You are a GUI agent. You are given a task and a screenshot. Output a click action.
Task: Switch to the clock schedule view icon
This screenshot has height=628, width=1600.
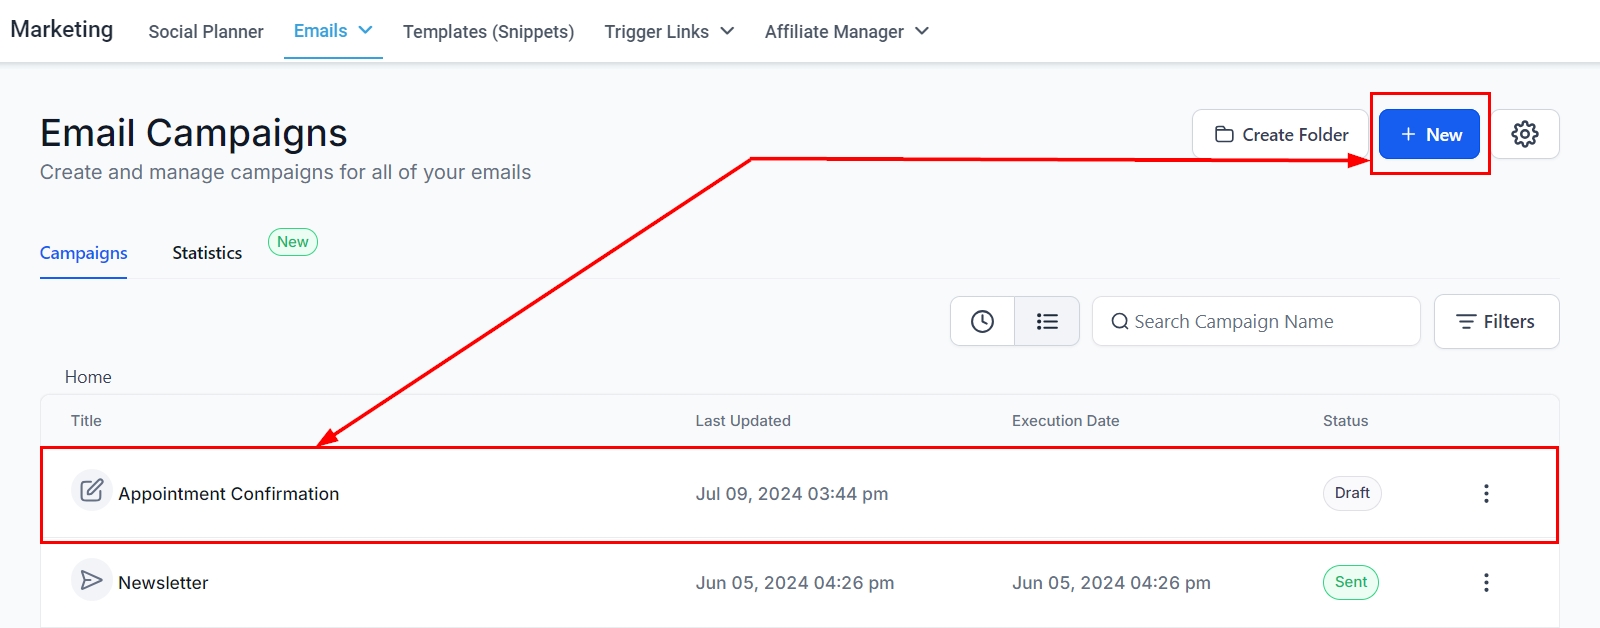click(x=982, y=321)
